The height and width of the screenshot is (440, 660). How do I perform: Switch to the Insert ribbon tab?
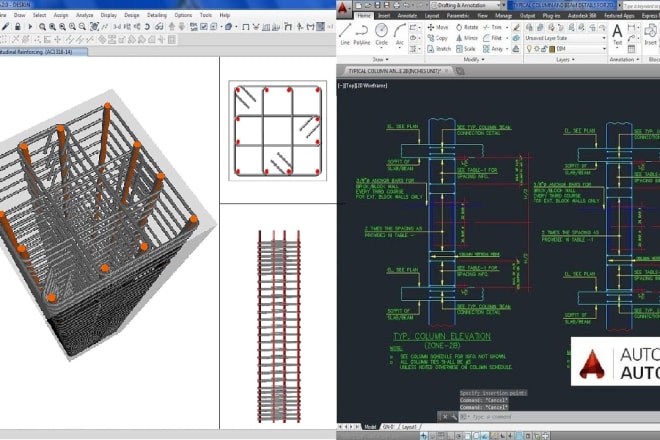coord(384,16)
